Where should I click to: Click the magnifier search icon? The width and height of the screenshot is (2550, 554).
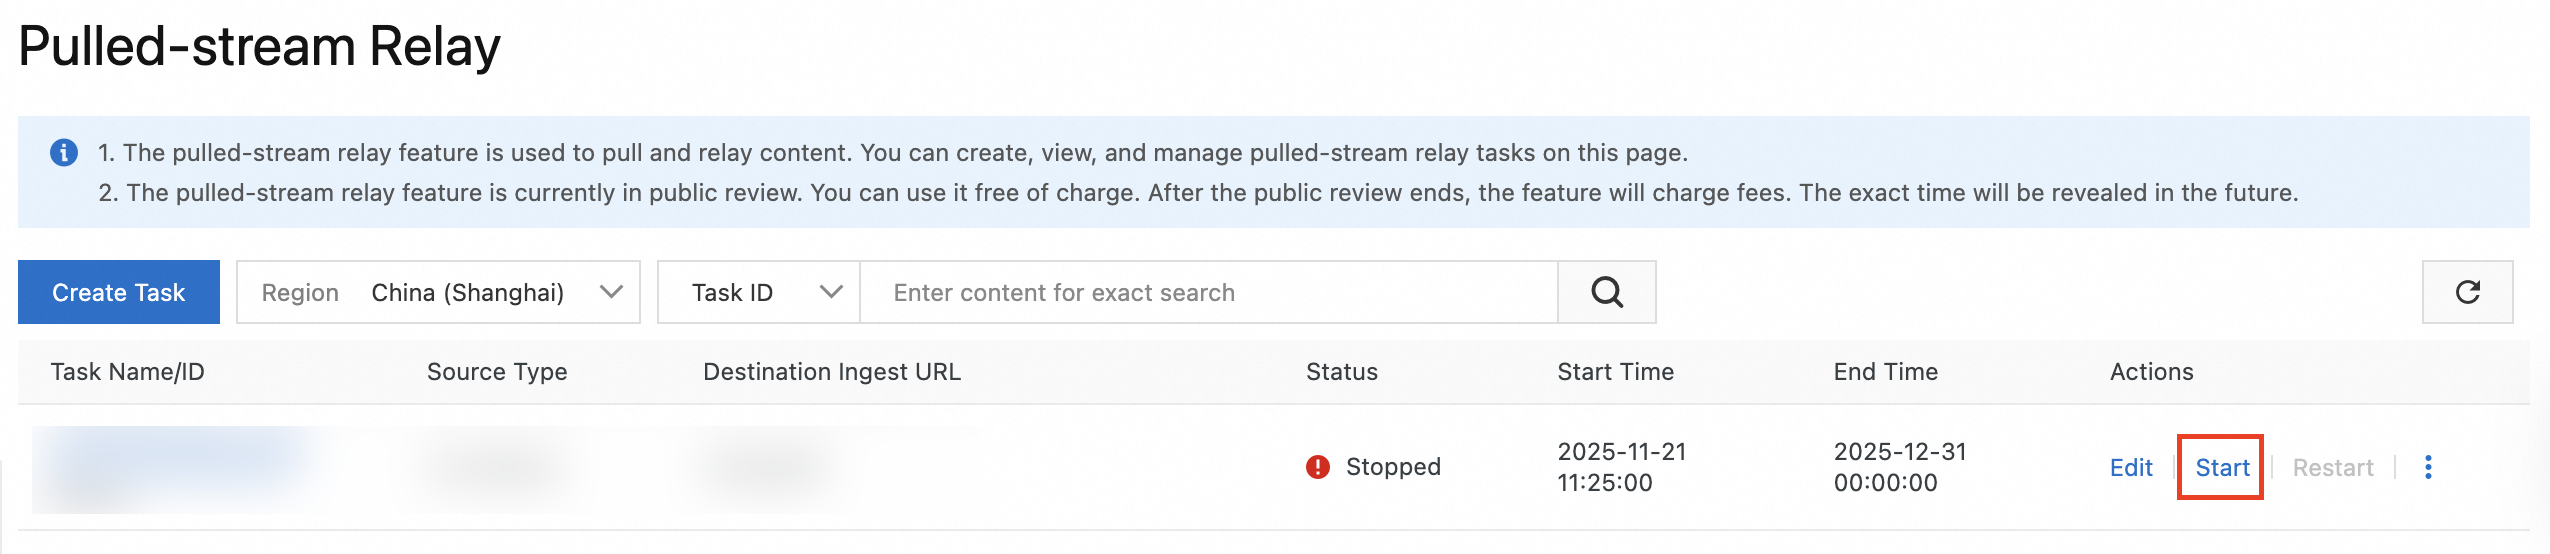pyautogui.click(x=1606, y=292)
